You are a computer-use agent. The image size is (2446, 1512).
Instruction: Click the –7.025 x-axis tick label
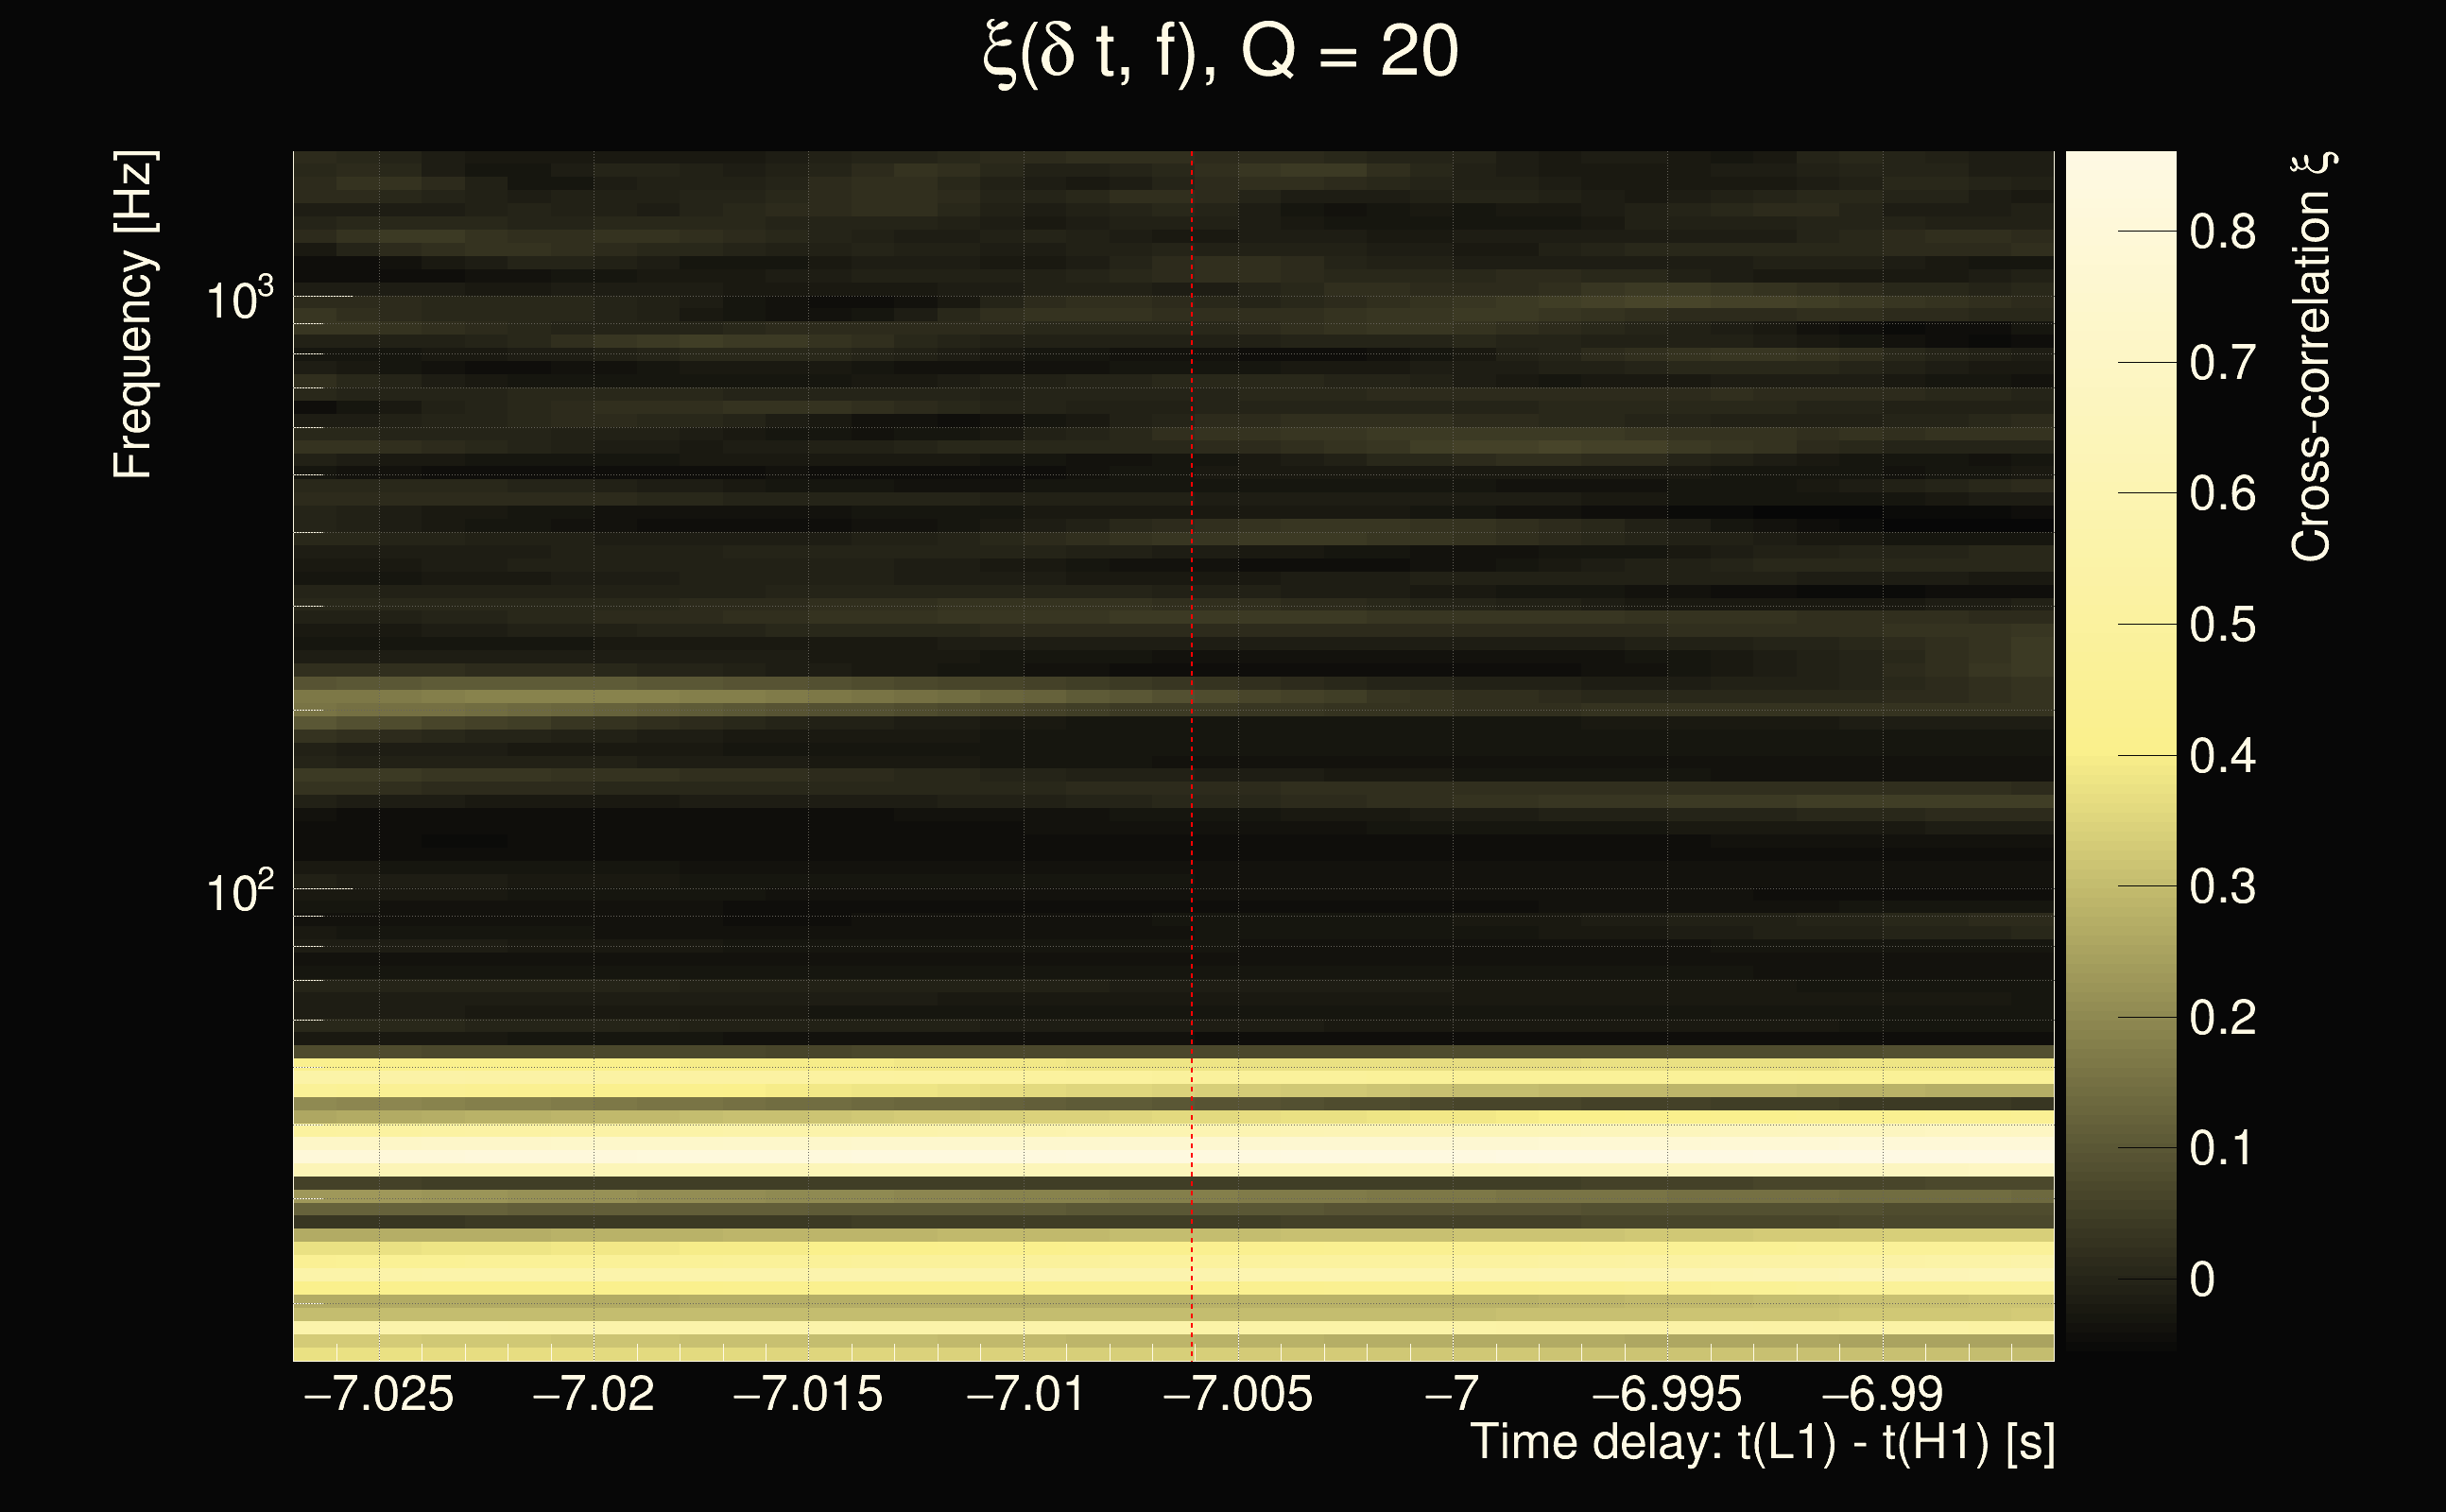click(x=379, y=1395)
